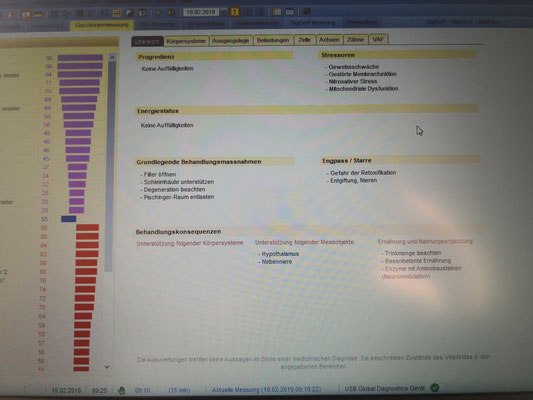Click the (15 min) duration in status bar
The image size is (533, 400).
point(179,390)
